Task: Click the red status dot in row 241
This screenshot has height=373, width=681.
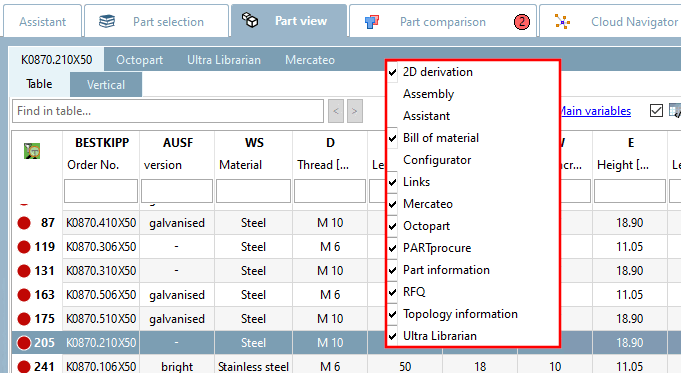Action: 24,367
